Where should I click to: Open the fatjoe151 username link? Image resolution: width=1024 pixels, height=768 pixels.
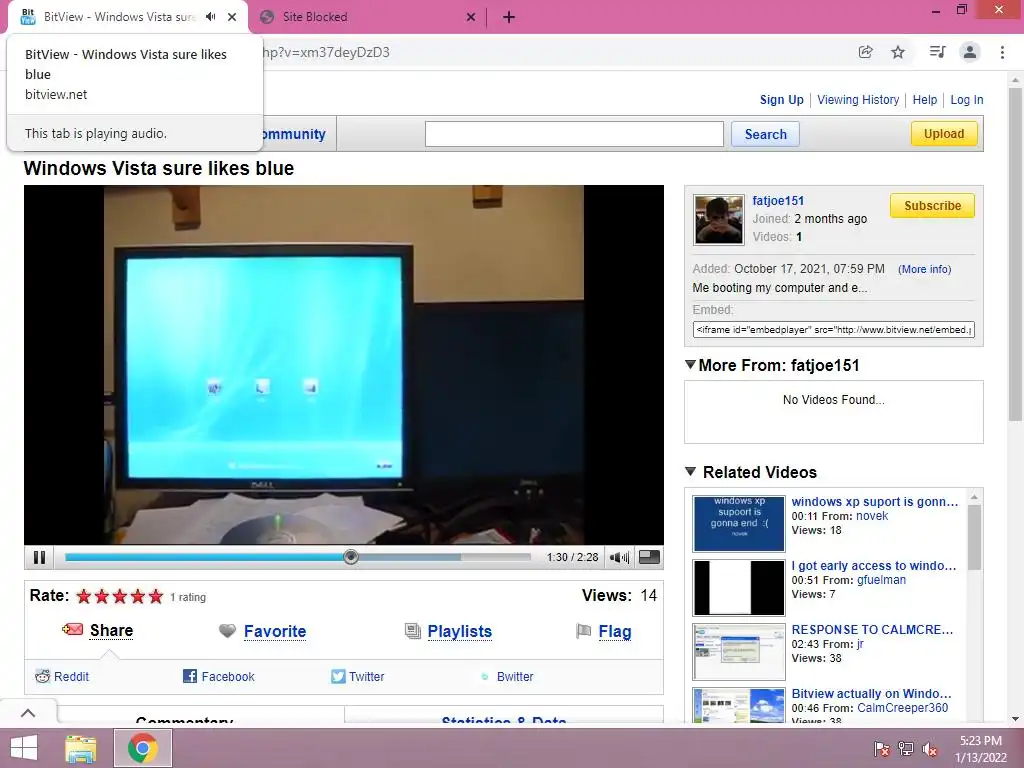pos(778,200)
